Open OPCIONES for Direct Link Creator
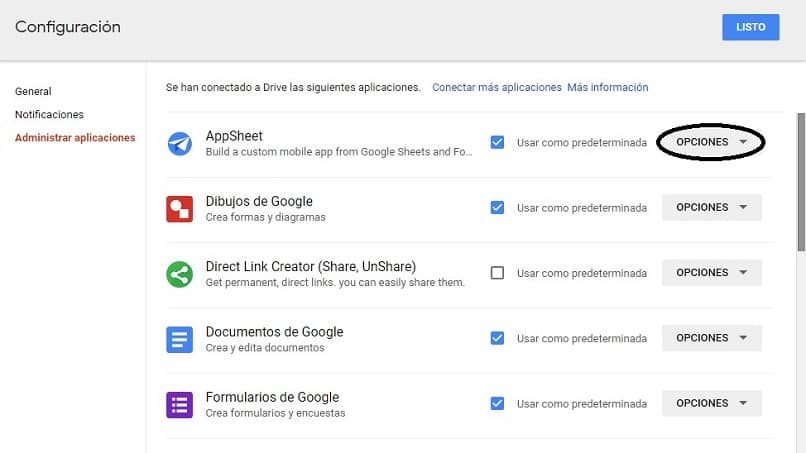806x453 pixels. pyautogui.click(x=711, y=273)
